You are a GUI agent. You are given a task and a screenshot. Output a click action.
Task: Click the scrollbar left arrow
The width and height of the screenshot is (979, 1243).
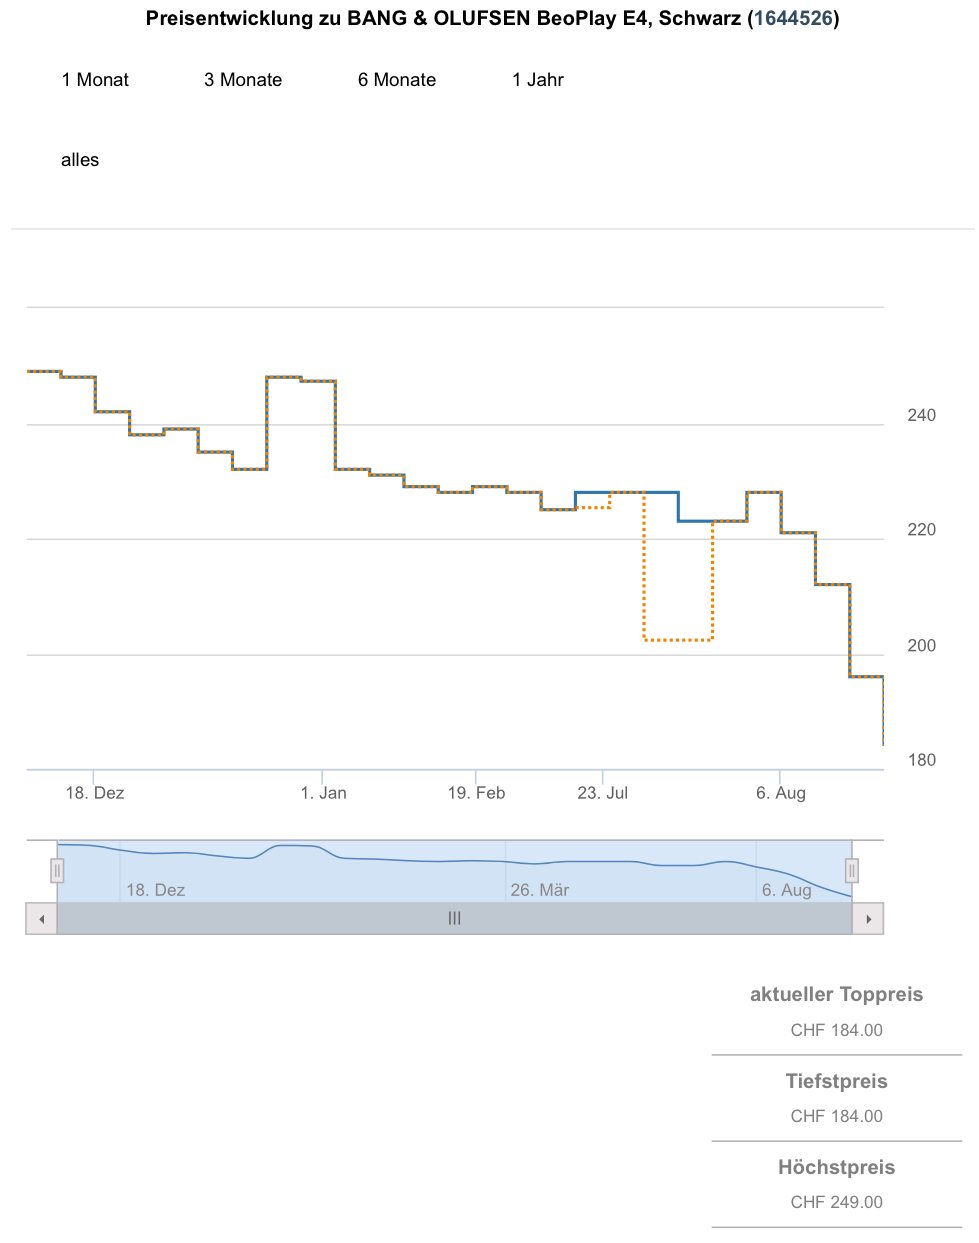(41, 919)
